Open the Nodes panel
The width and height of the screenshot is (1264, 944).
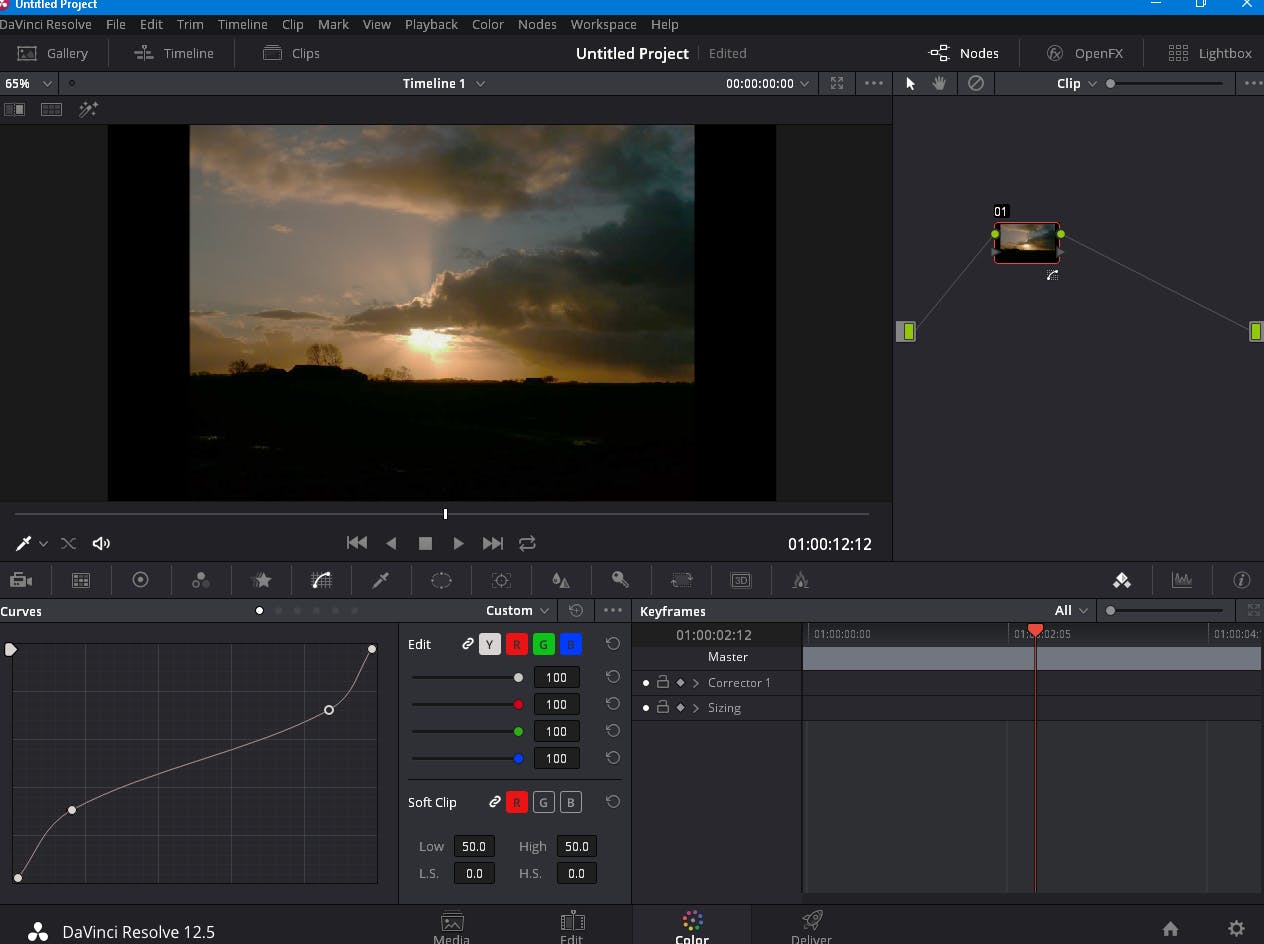[963, 53]
